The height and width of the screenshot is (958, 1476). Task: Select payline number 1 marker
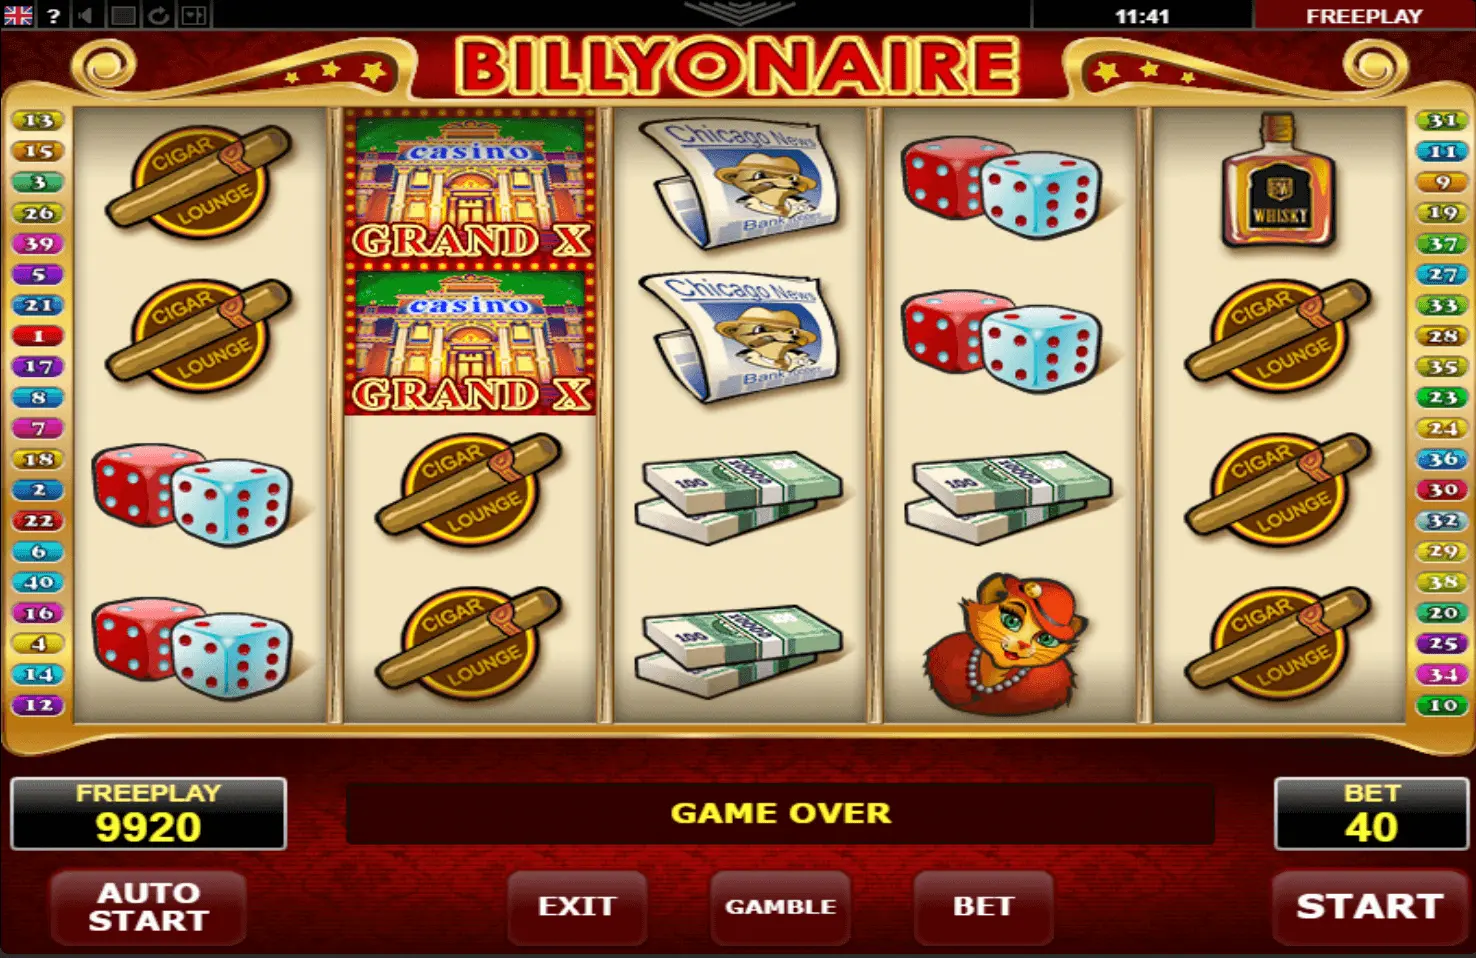click(x=38, y=336)
